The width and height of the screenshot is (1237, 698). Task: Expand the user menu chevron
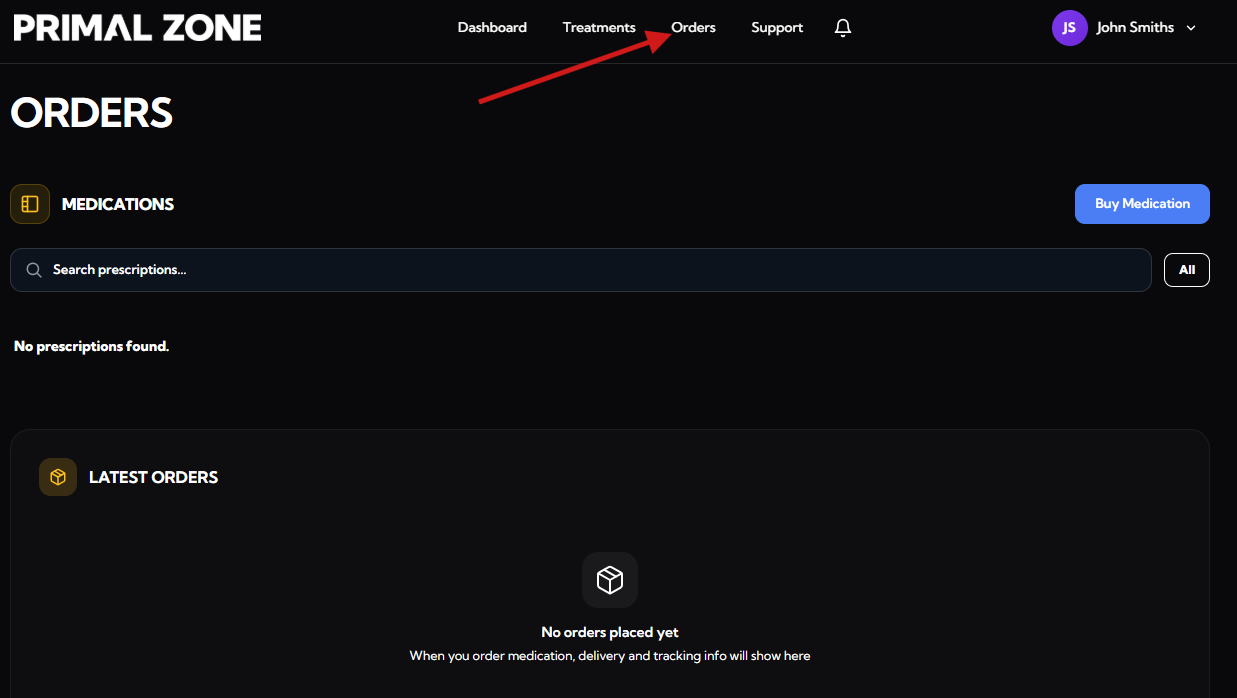click(1191, 28)
